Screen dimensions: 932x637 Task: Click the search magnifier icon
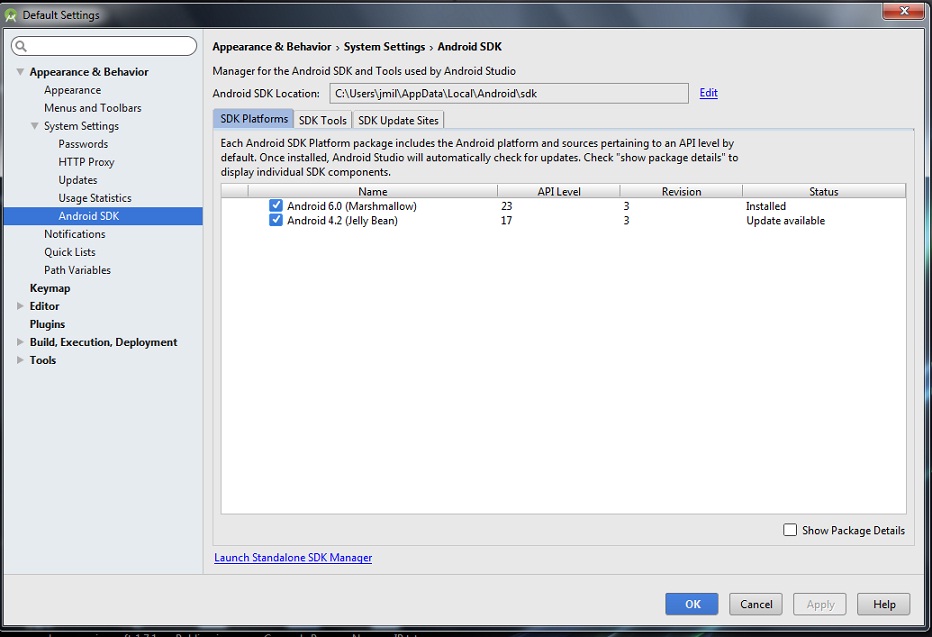pos(21,47)
